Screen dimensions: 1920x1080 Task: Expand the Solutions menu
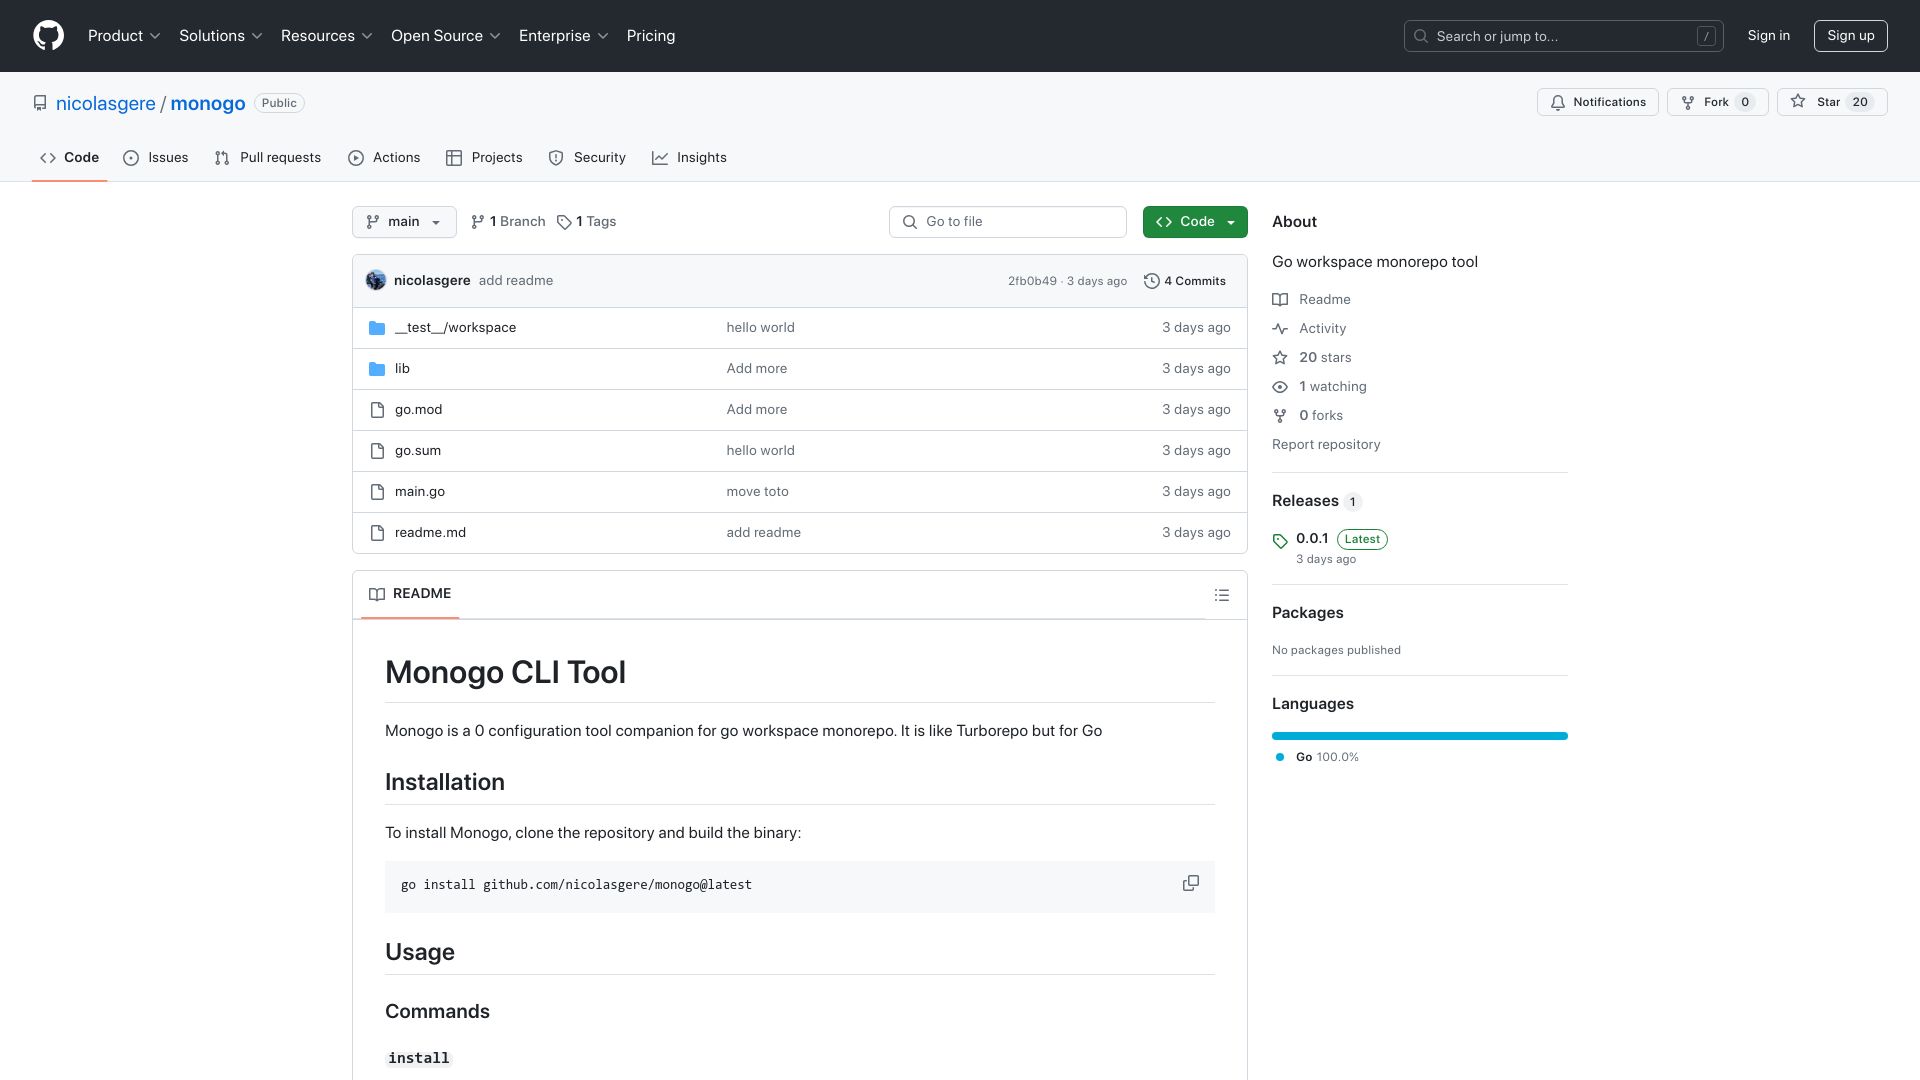pos(221,36)
